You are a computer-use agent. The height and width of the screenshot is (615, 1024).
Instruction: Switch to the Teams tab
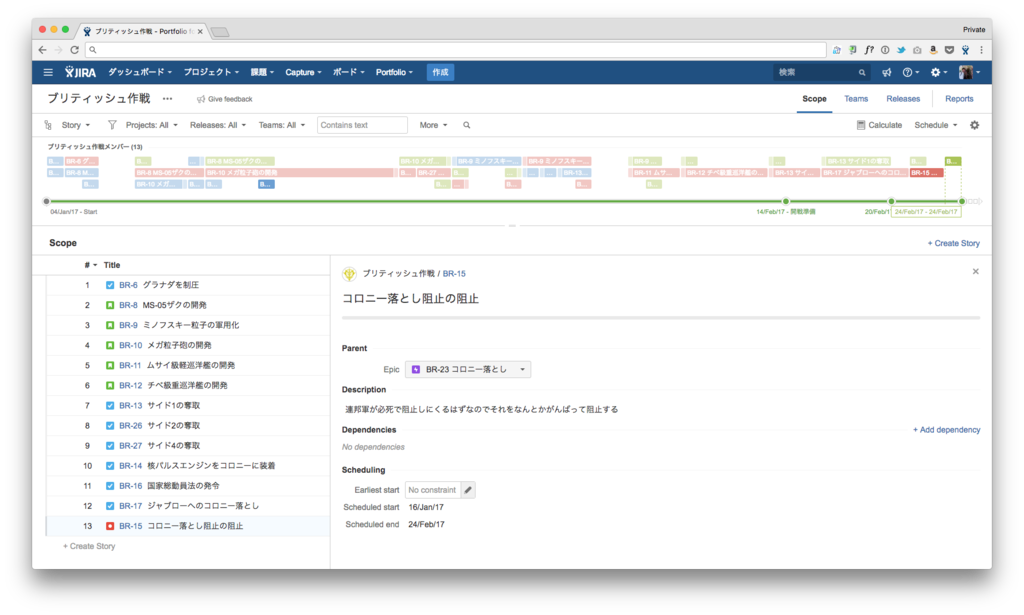pyautogui.click(x=856, y=99)
